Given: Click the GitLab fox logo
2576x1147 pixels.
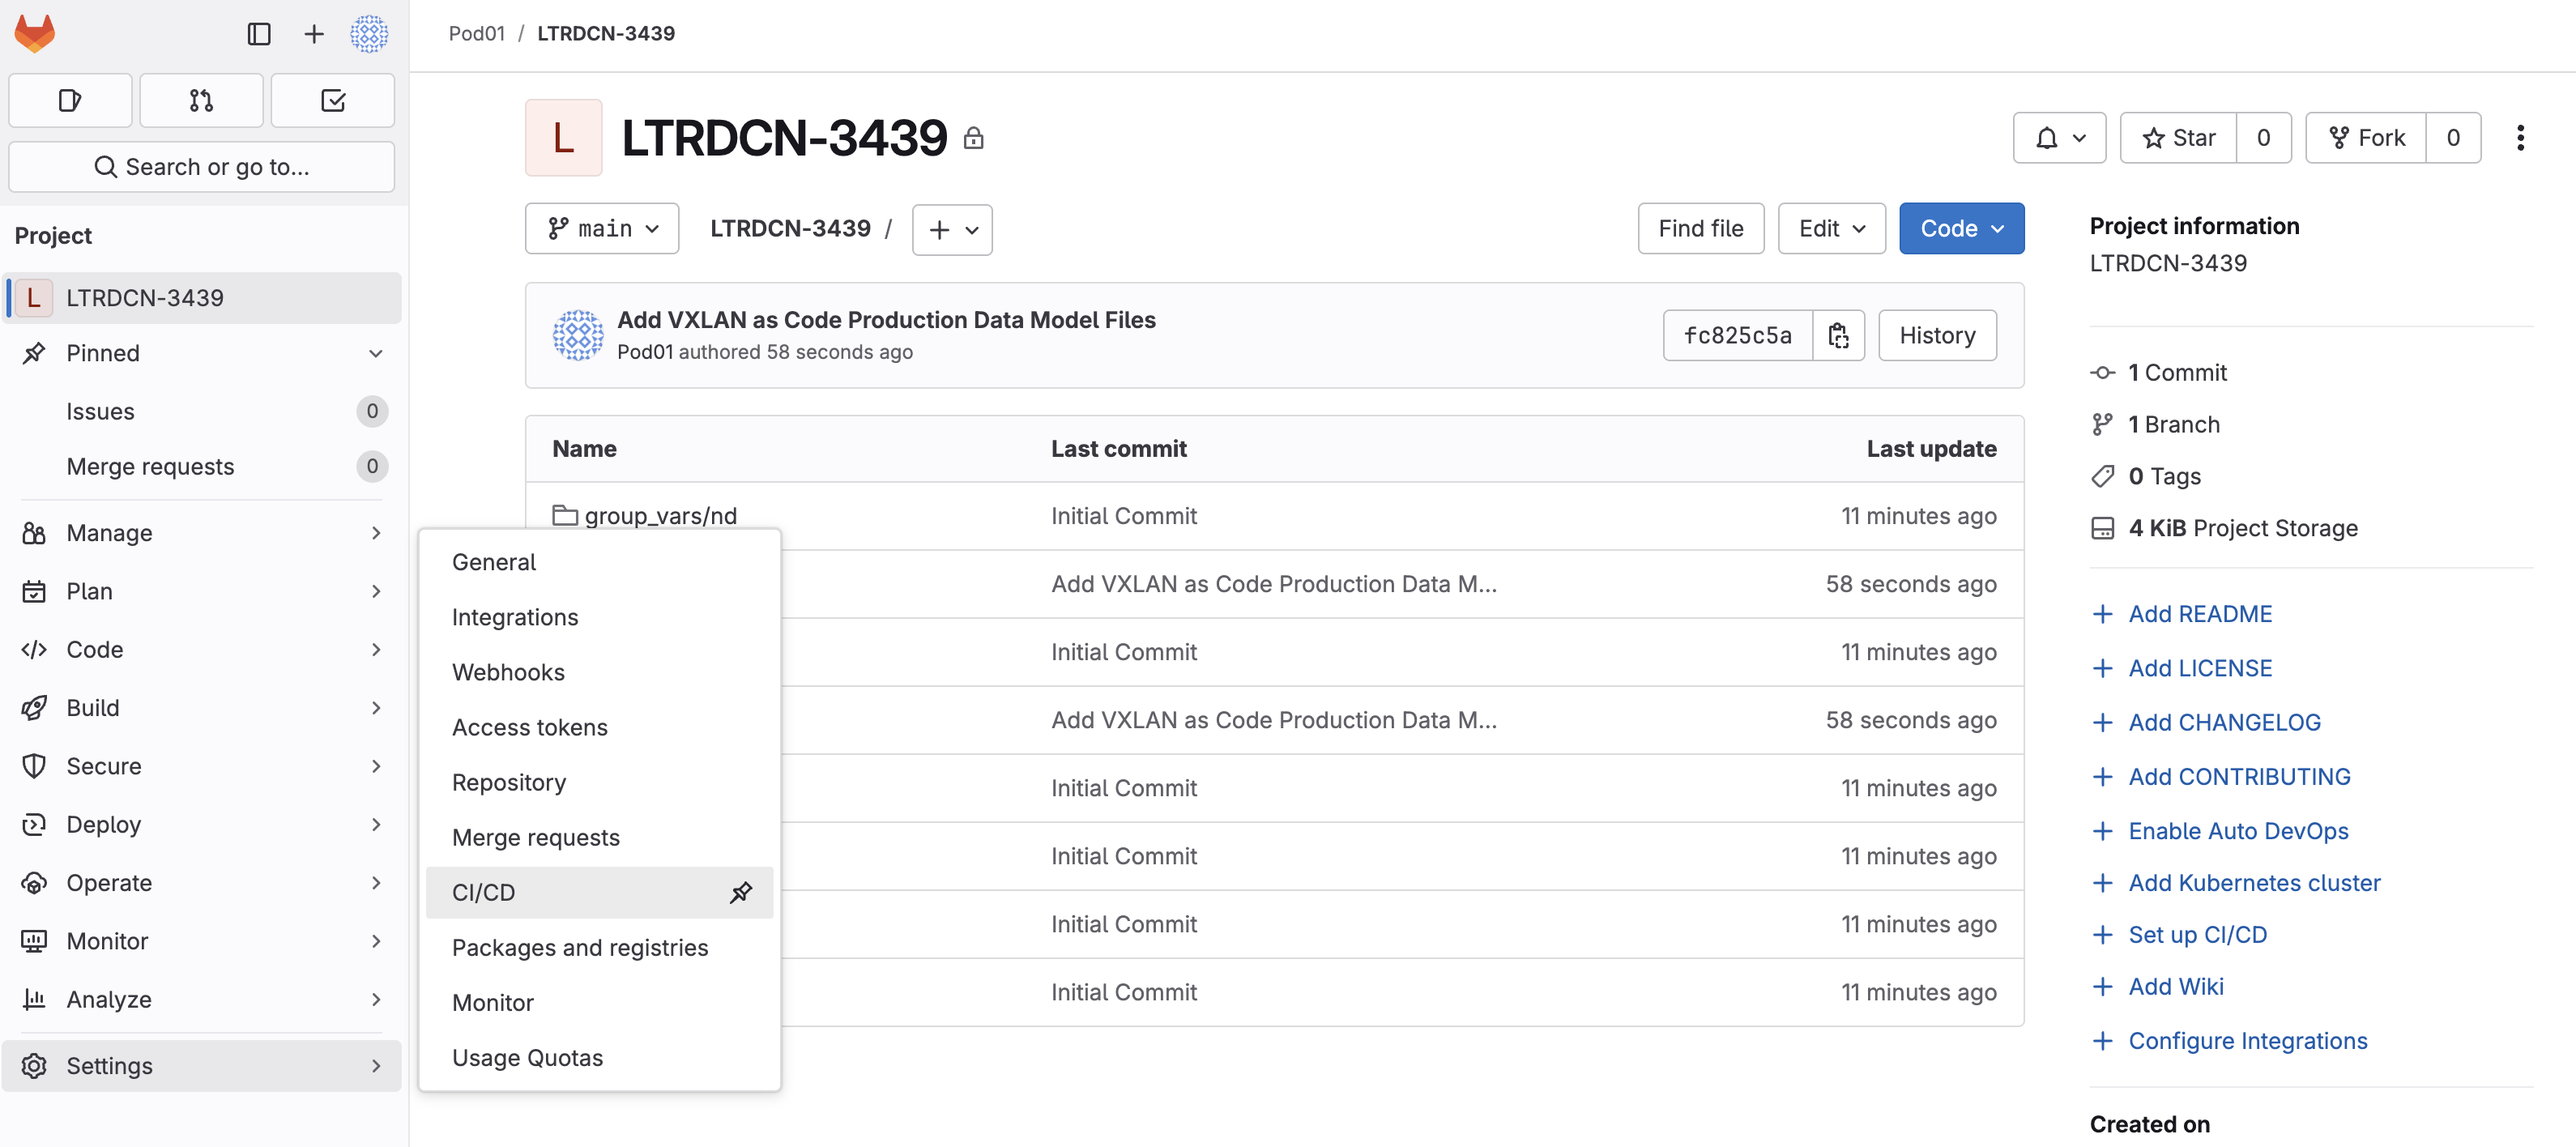Looking at the screenshot, I should 35,34.
